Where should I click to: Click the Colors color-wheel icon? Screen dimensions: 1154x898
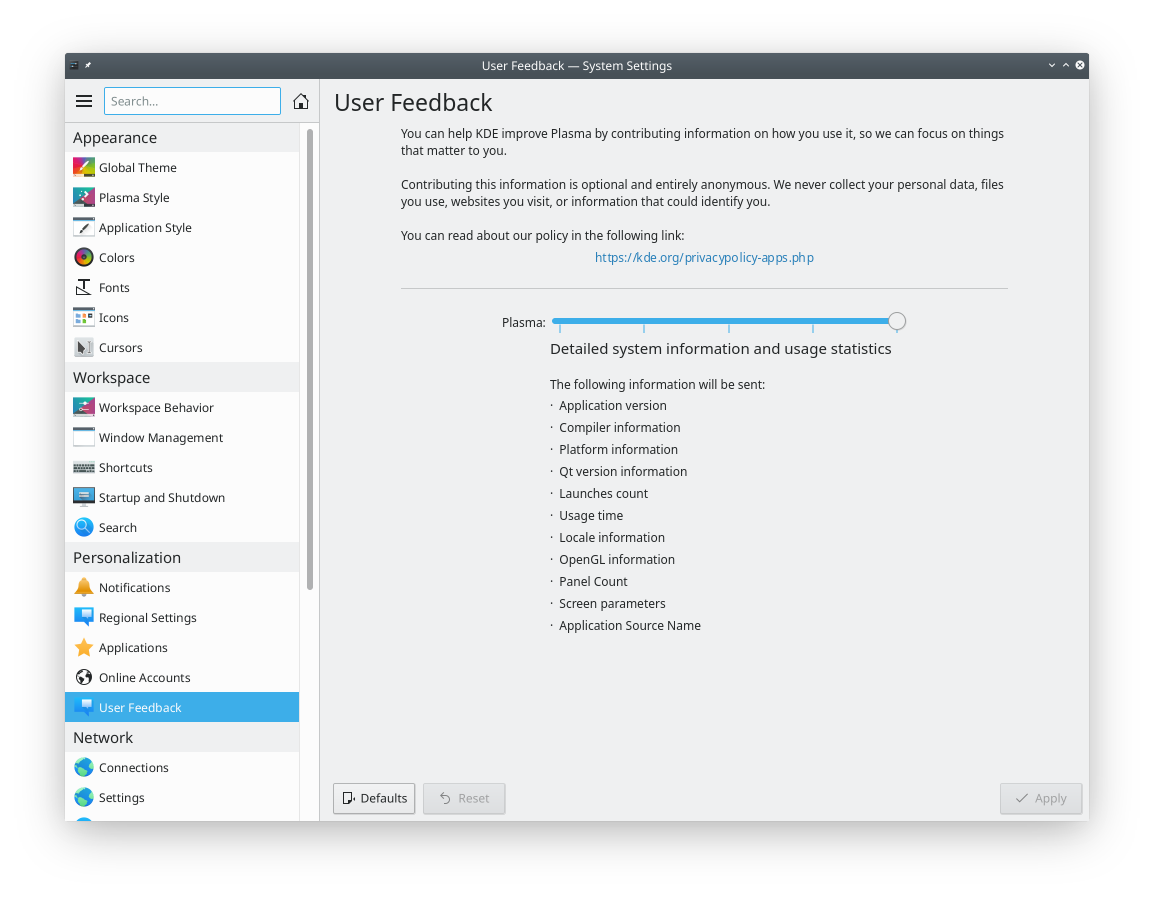(84, 257)
